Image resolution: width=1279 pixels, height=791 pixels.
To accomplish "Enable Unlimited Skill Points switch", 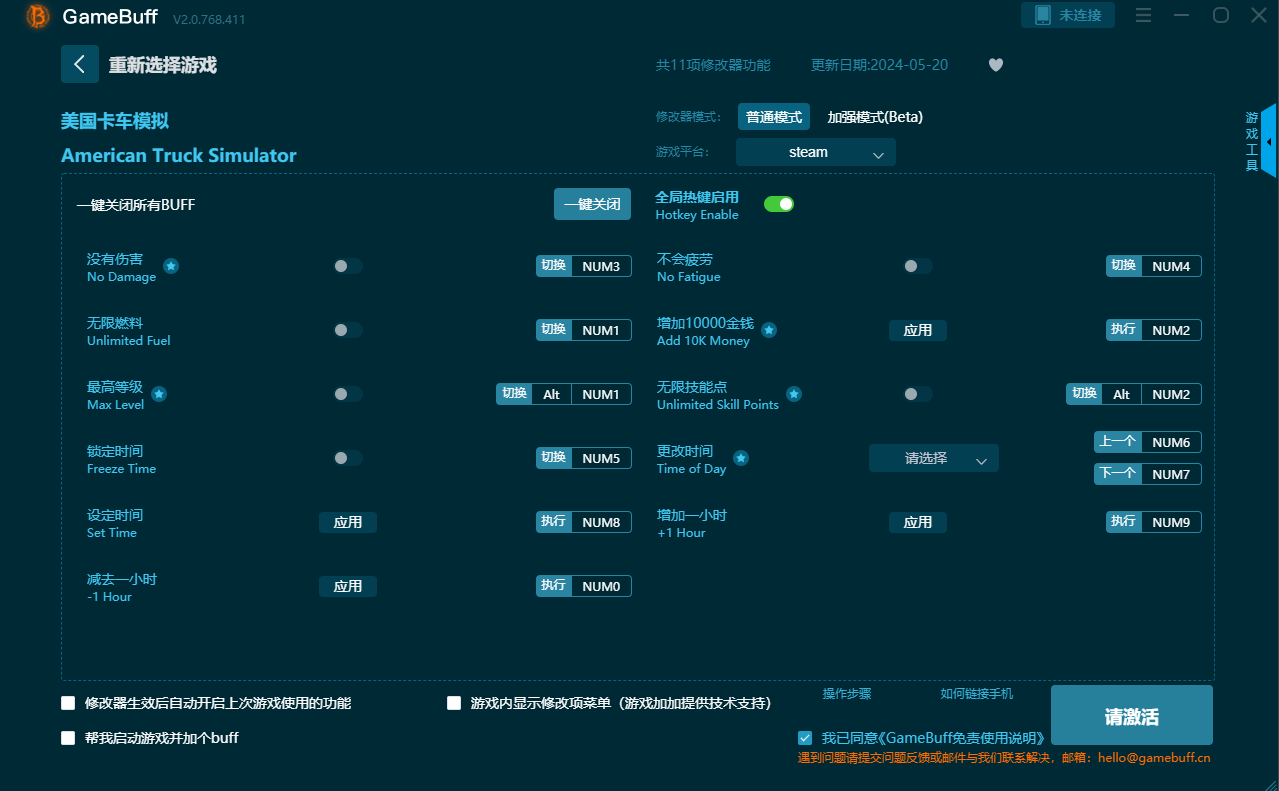I will tap(918, 394).
